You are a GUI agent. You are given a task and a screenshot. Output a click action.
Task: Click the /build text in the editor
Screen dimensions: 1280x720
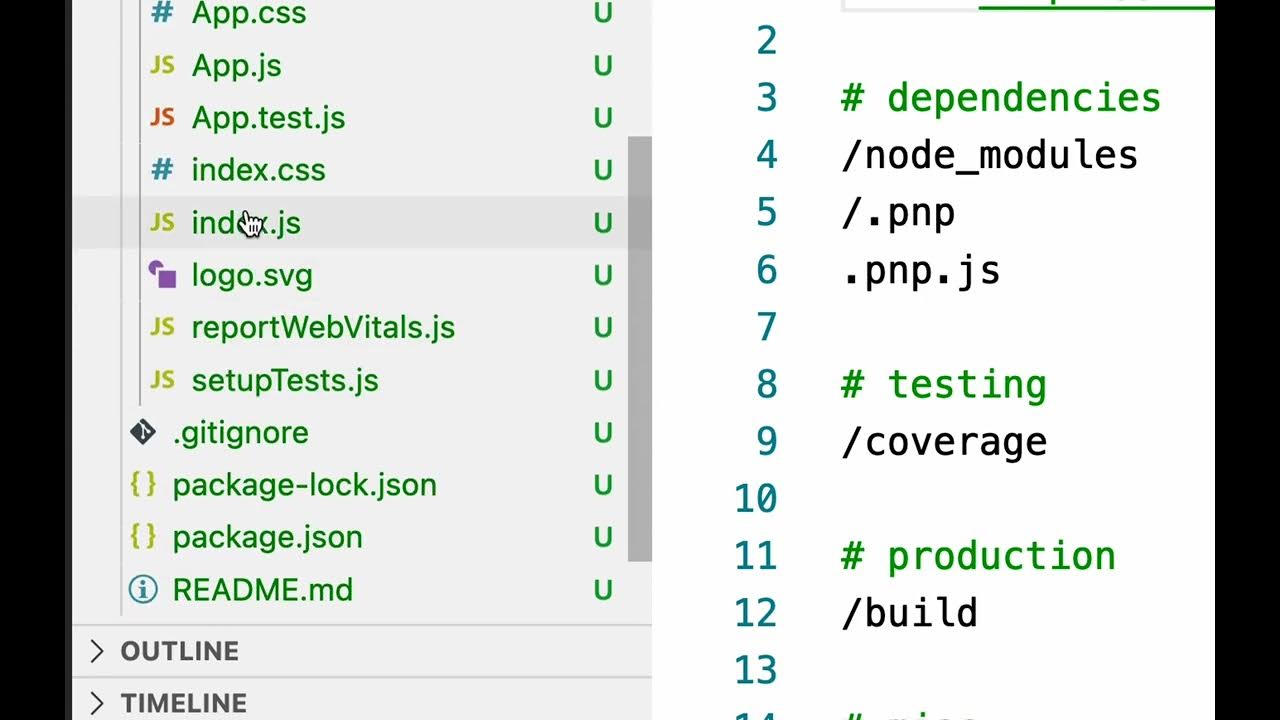pyautogui.click(x=909, y=613)
